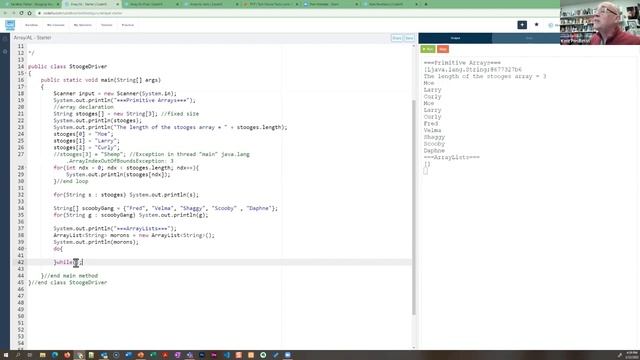Click the code line stooges[0] = "Moe"
640x360 pixels.
pyautogui.click(x=84, y=134)
